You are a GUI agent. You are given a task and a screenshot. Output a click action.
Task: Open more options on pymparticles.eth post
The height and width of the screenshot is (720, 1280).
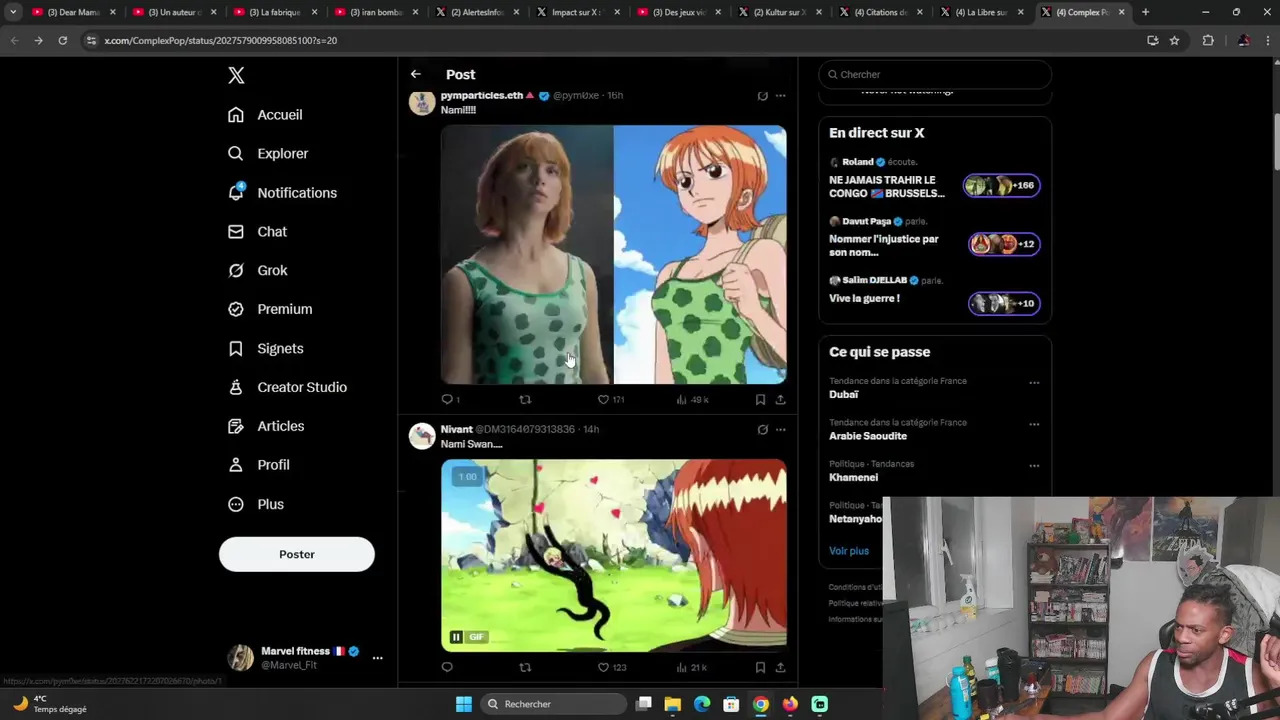[x=781, y=96]
